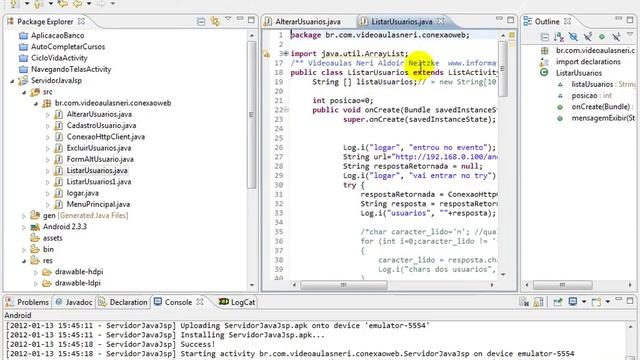
Task: Click Clear Console icon
Action: [x=524, y=302]
